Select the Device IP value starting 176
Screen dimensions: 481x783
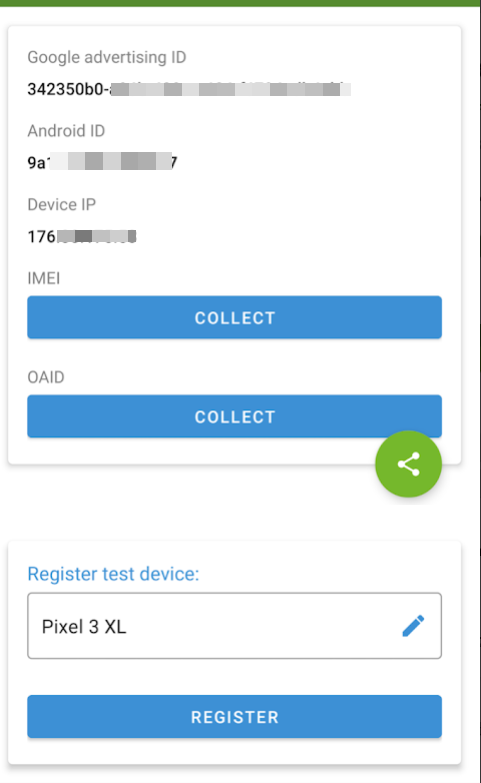(81, 236)
